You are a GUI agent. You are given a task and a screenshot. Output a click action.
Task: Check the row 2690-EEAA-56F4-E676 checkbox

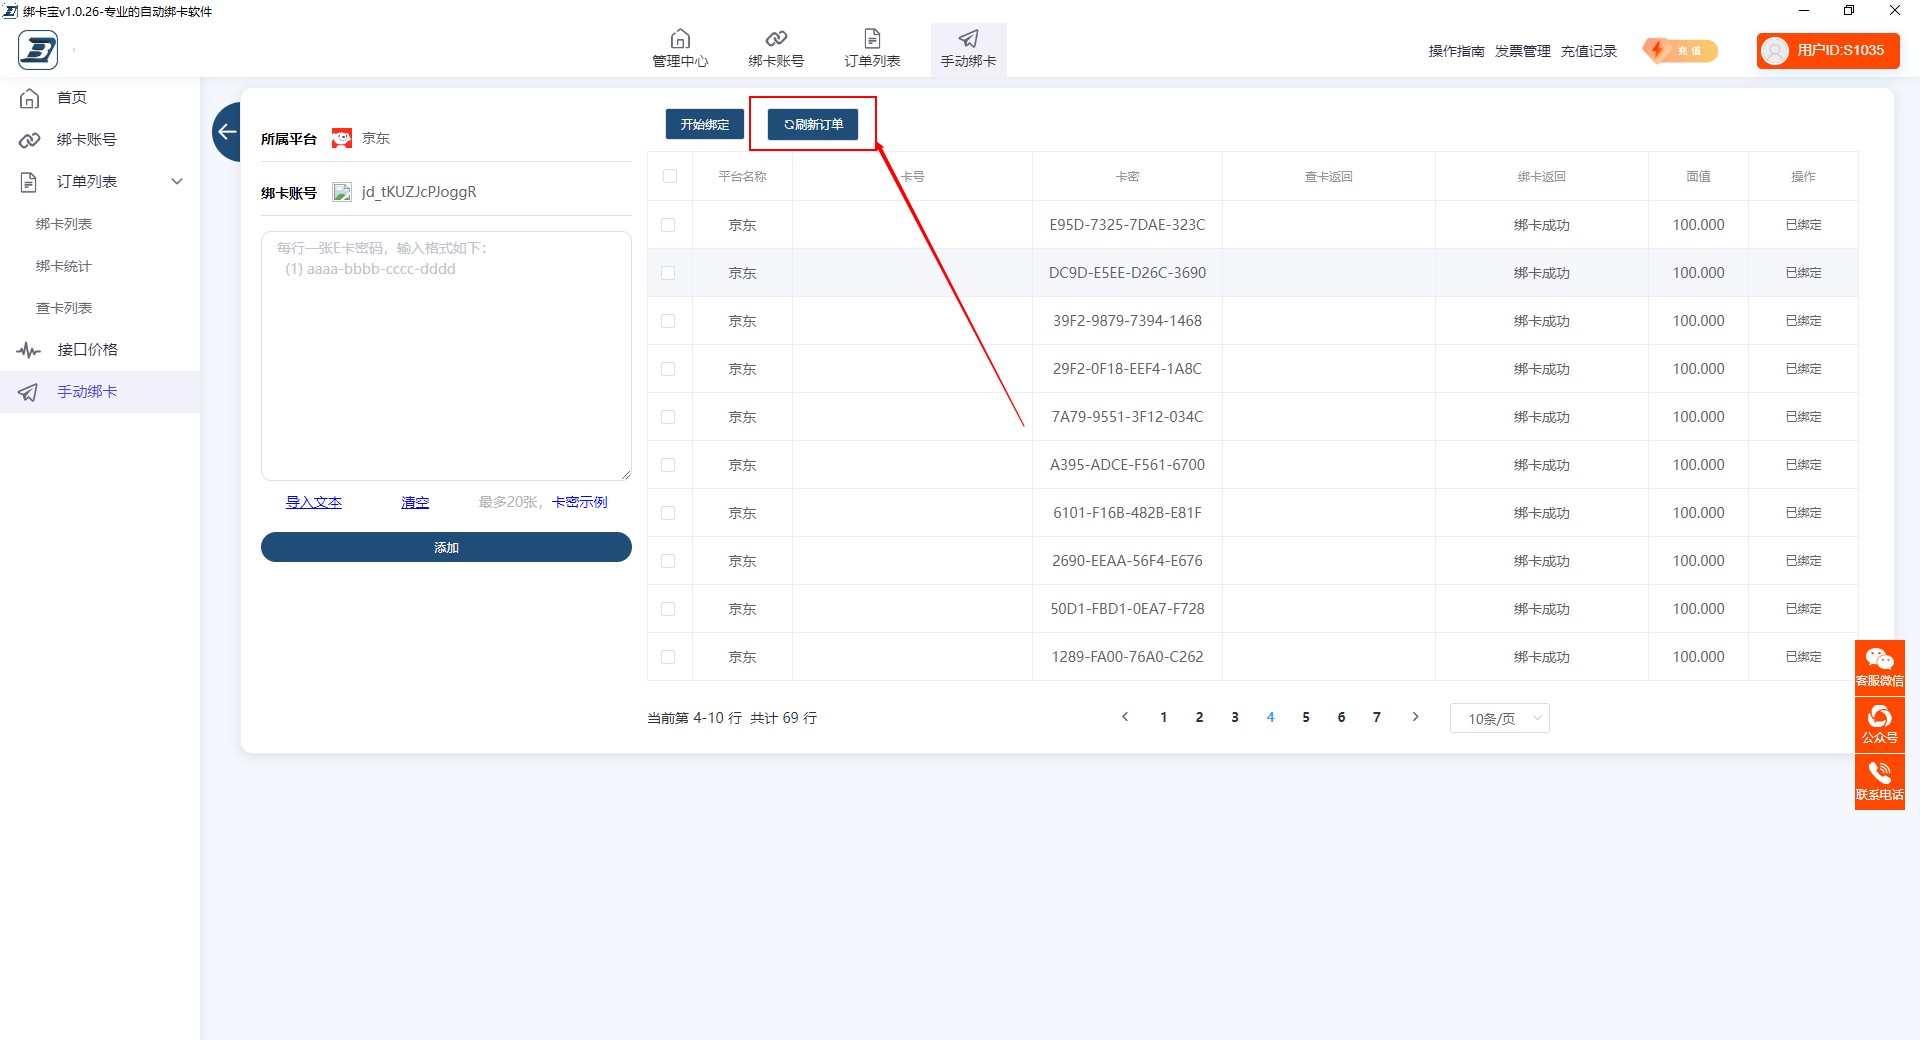coord(668,561)
